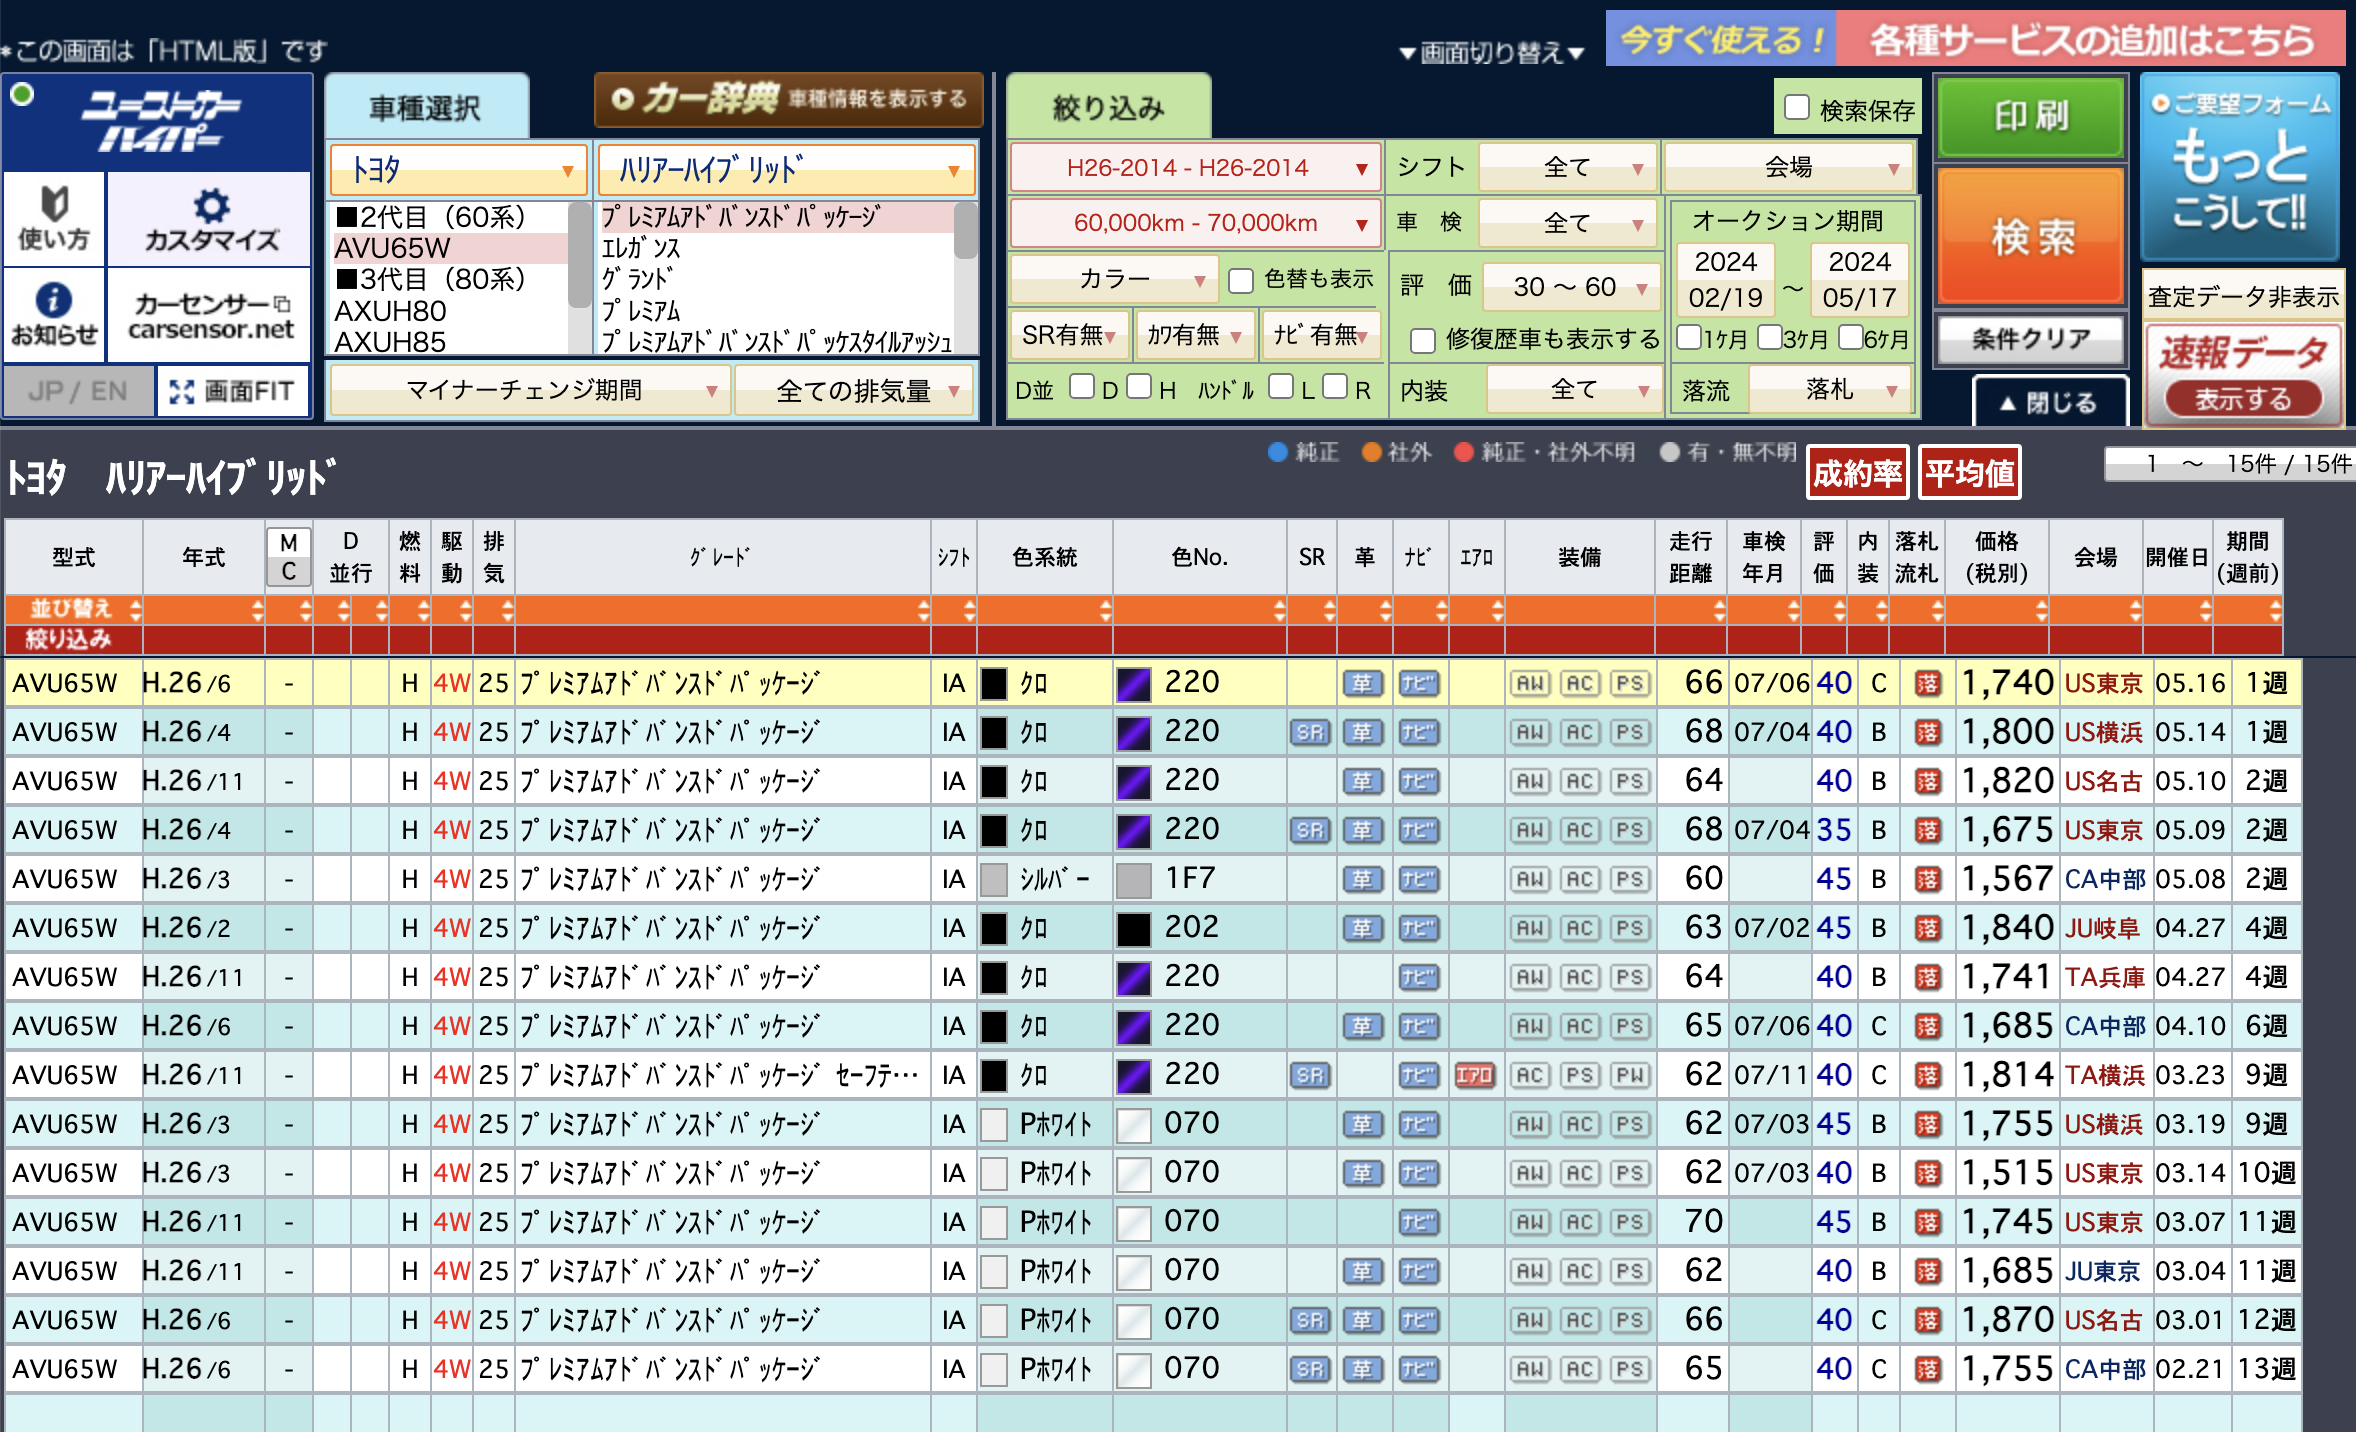Enable 修復歴車も表示する checkbox
This screenshot has height=1432, width=2356.
point(1422,341)
